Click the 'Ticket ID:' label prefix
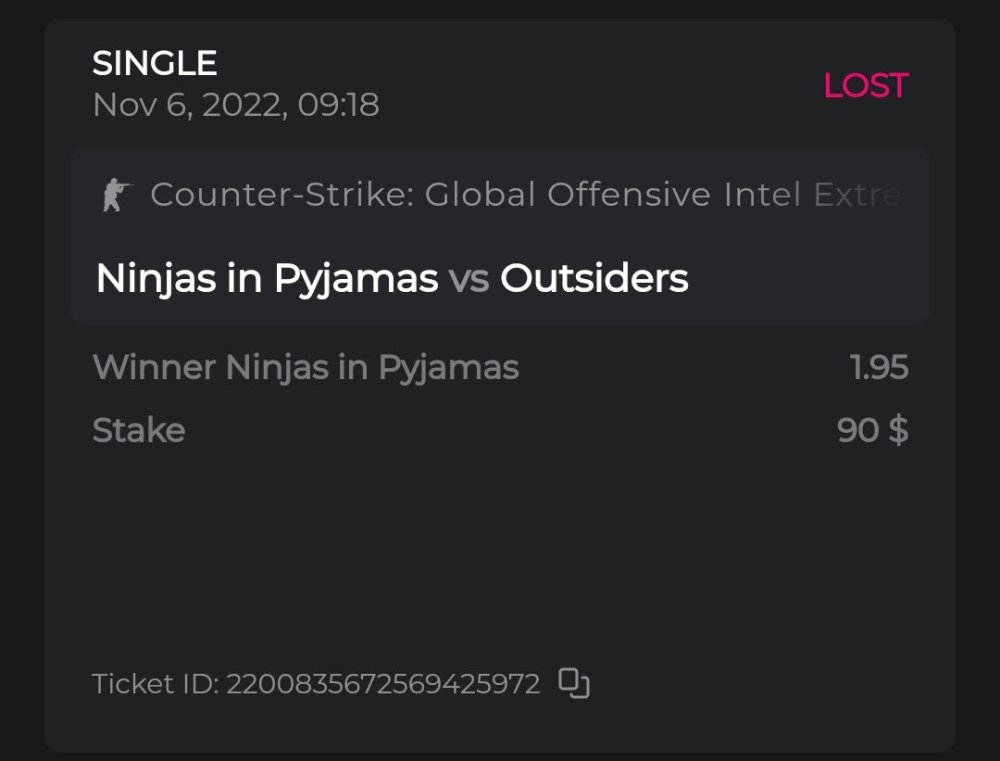The height and width of the screenshot is (761, 1000). [x=155, y=684]
